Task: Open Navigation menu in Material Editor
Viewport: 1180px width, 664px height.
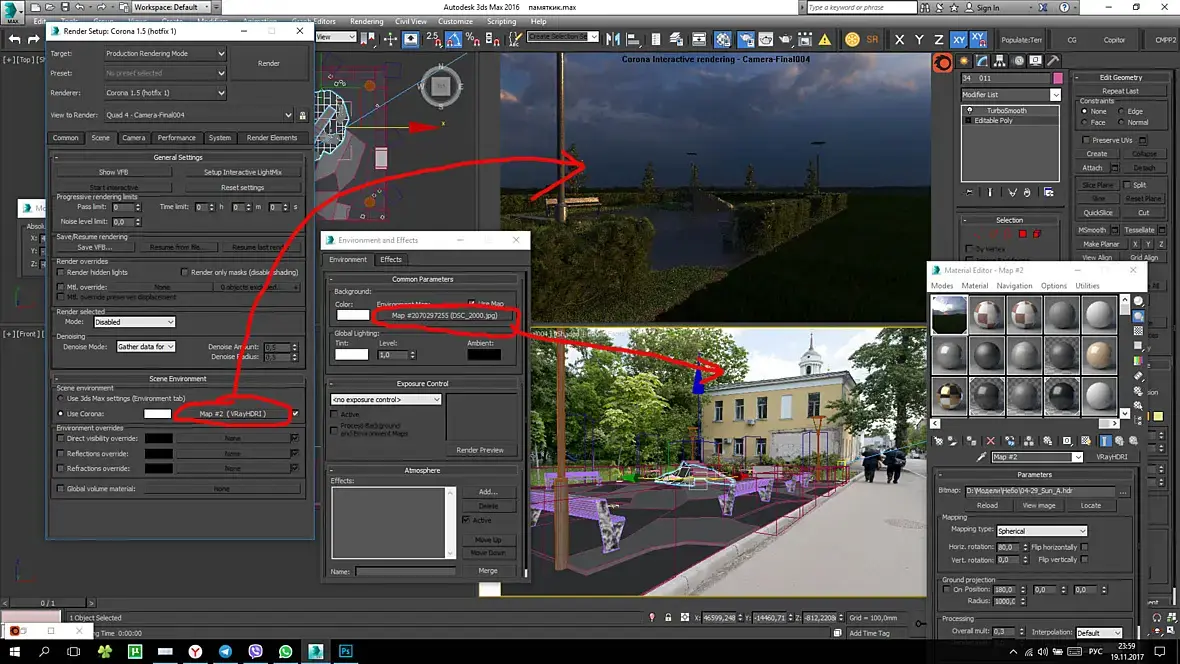Action: (x=1014, y=285)
